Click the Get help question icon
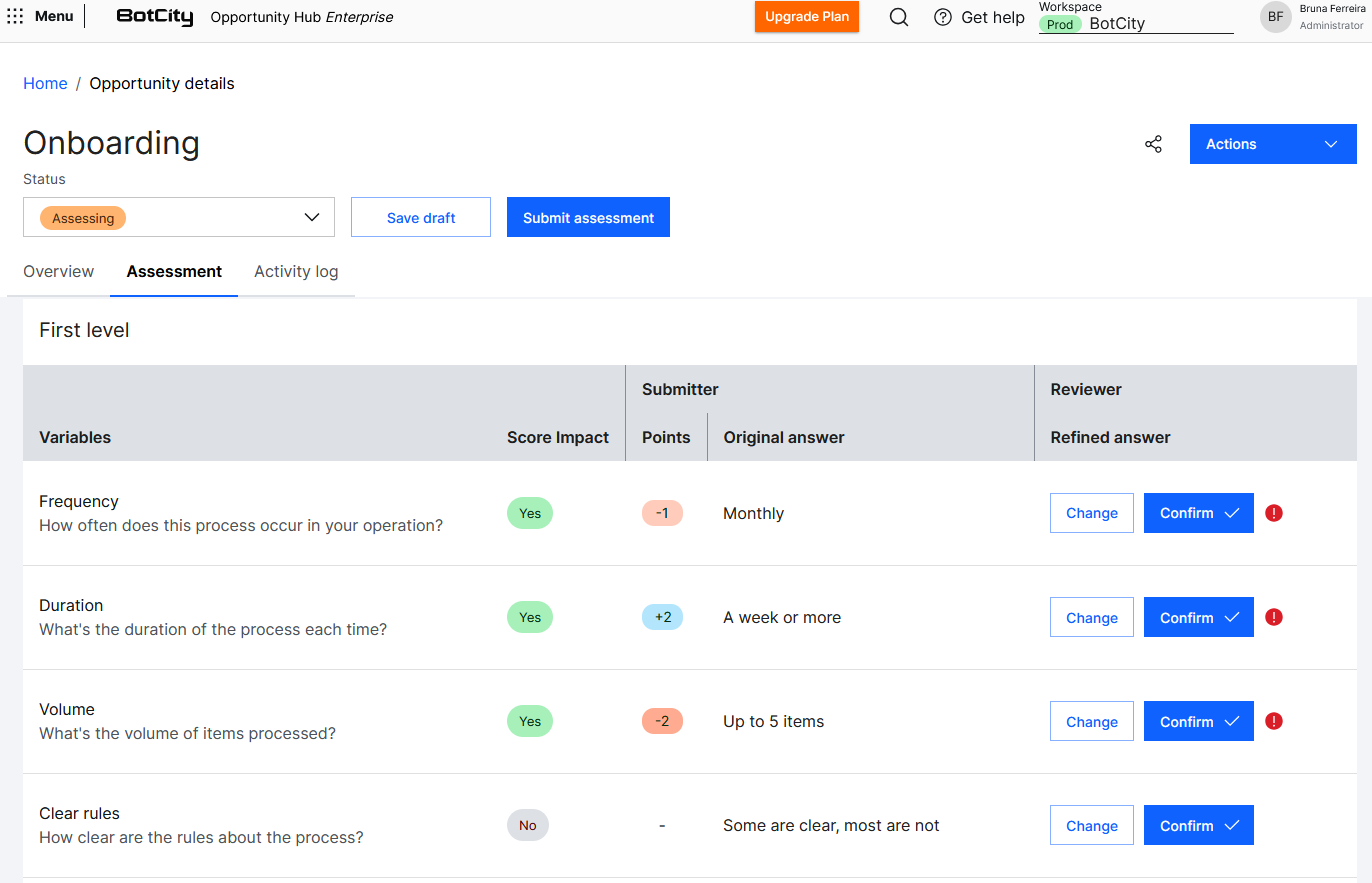 942,17
